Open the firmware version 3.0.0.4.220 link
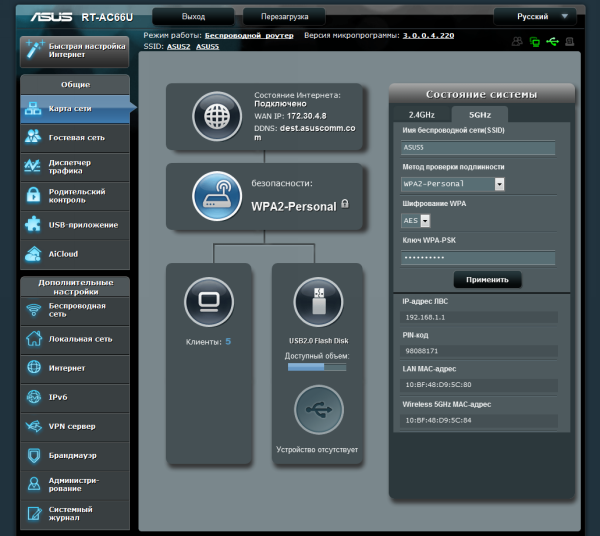The width and height of the screenshot is (600, 536). 428,36
